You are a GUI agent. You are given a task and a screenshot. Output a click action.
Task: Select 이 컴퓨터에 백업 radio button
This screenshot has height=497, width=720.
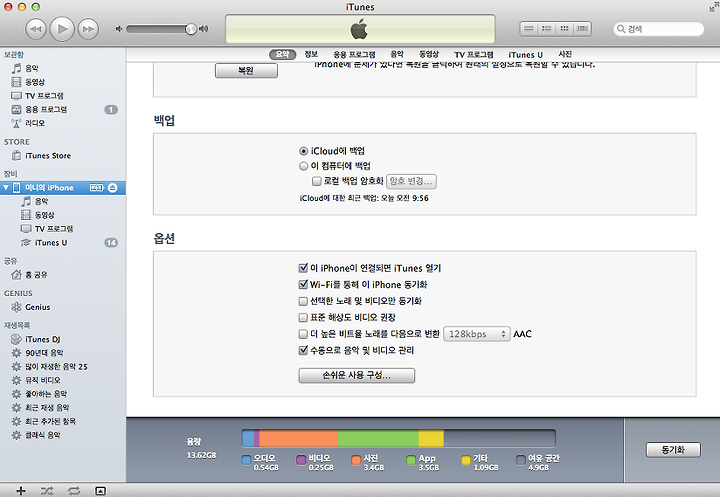pyautogui.click(x=304, y=166)
